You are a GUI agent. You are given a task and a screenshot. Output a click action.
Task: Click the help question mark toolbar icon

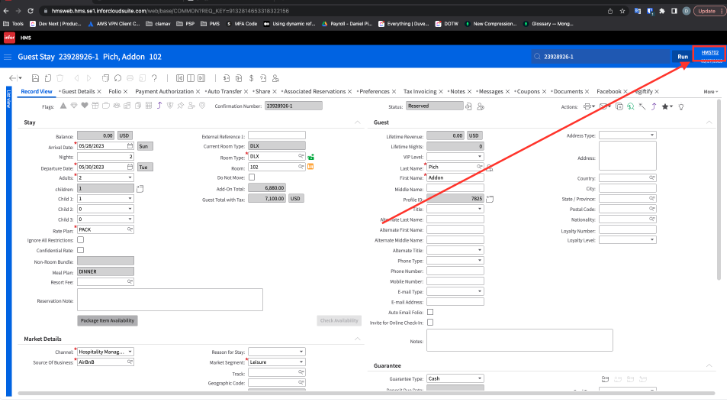[154, 78]
